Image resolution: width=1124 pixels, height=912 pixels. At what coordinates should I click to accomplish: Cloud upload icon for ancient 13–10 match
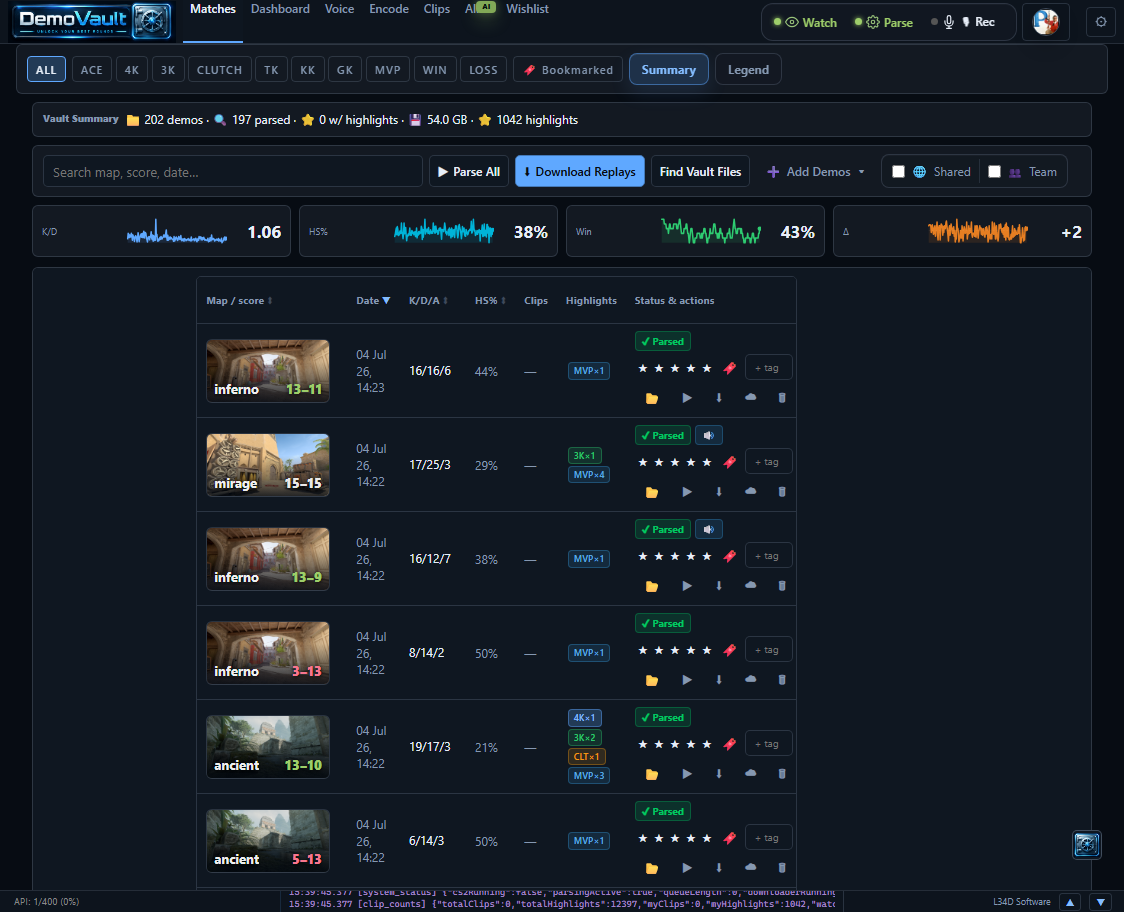[751, 773]
